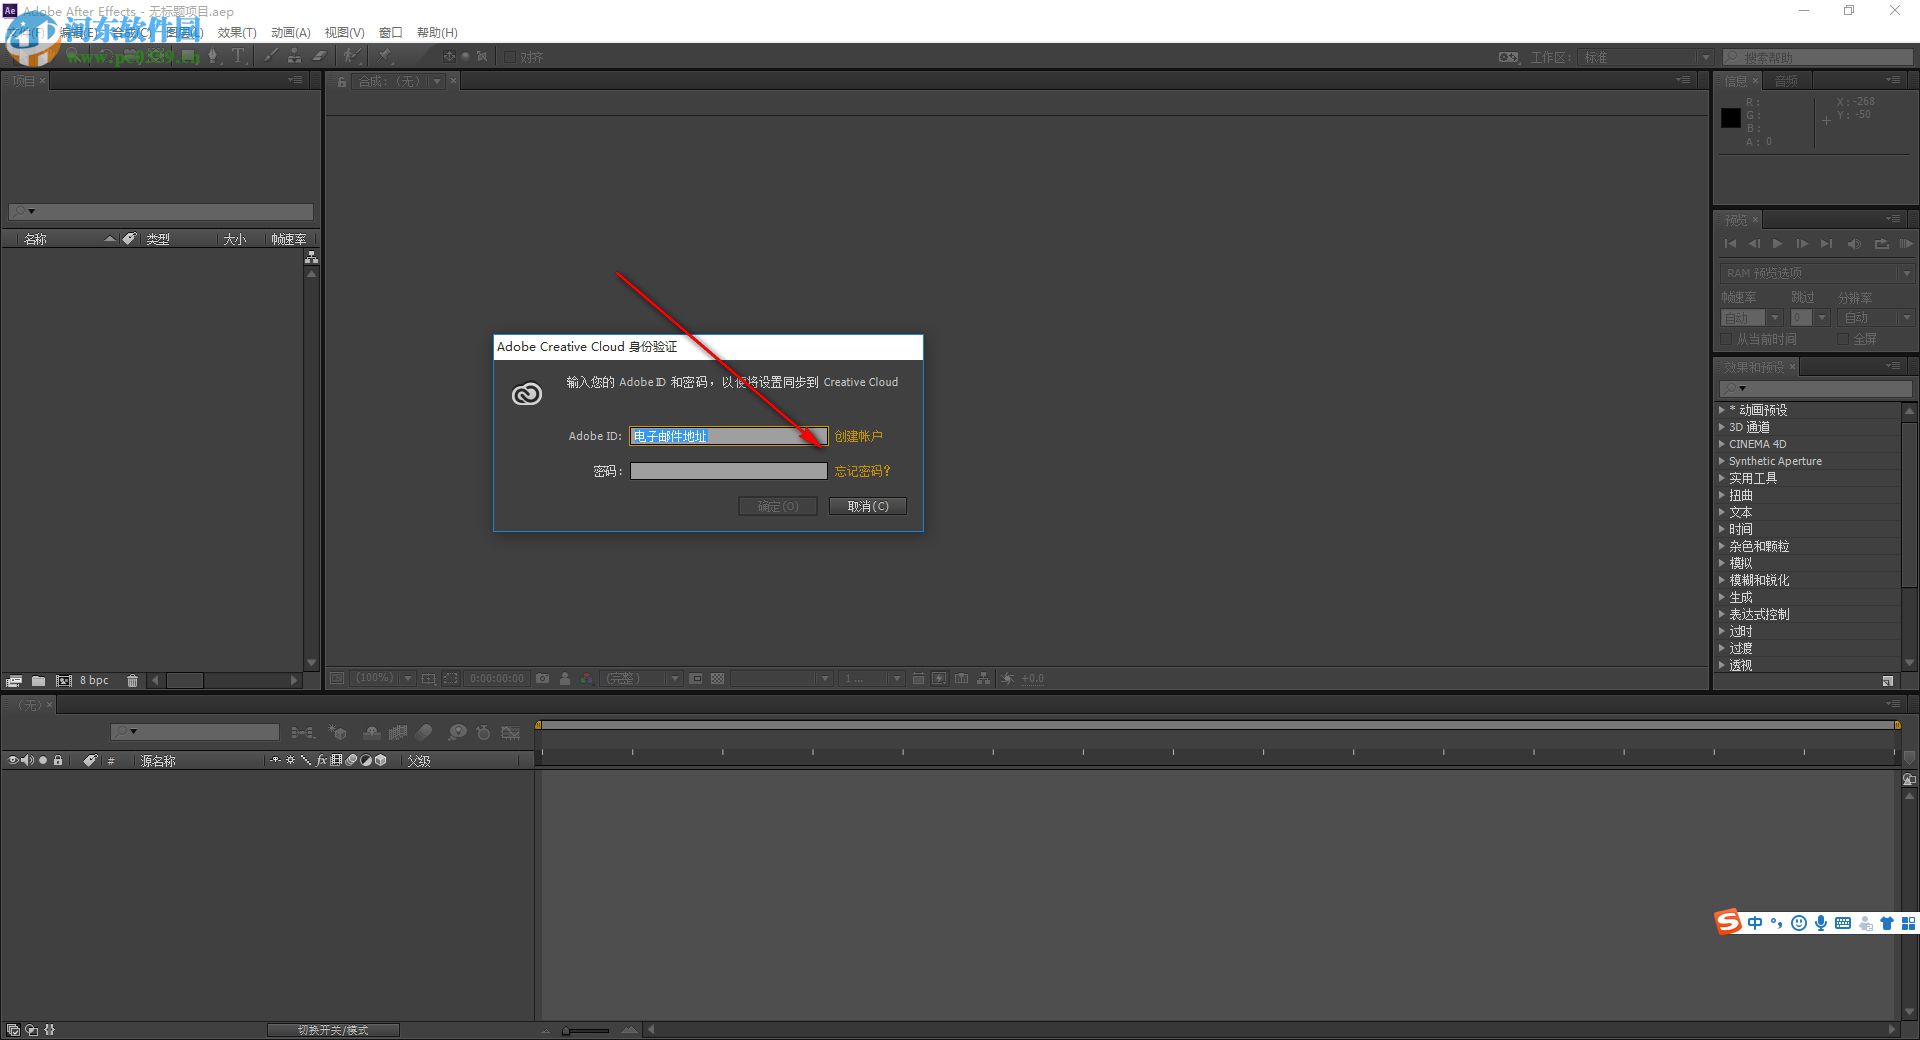This screenshot has height=1040, width=1920.
Task: Expand the 动画预设 effects category
Action: 1722,410
